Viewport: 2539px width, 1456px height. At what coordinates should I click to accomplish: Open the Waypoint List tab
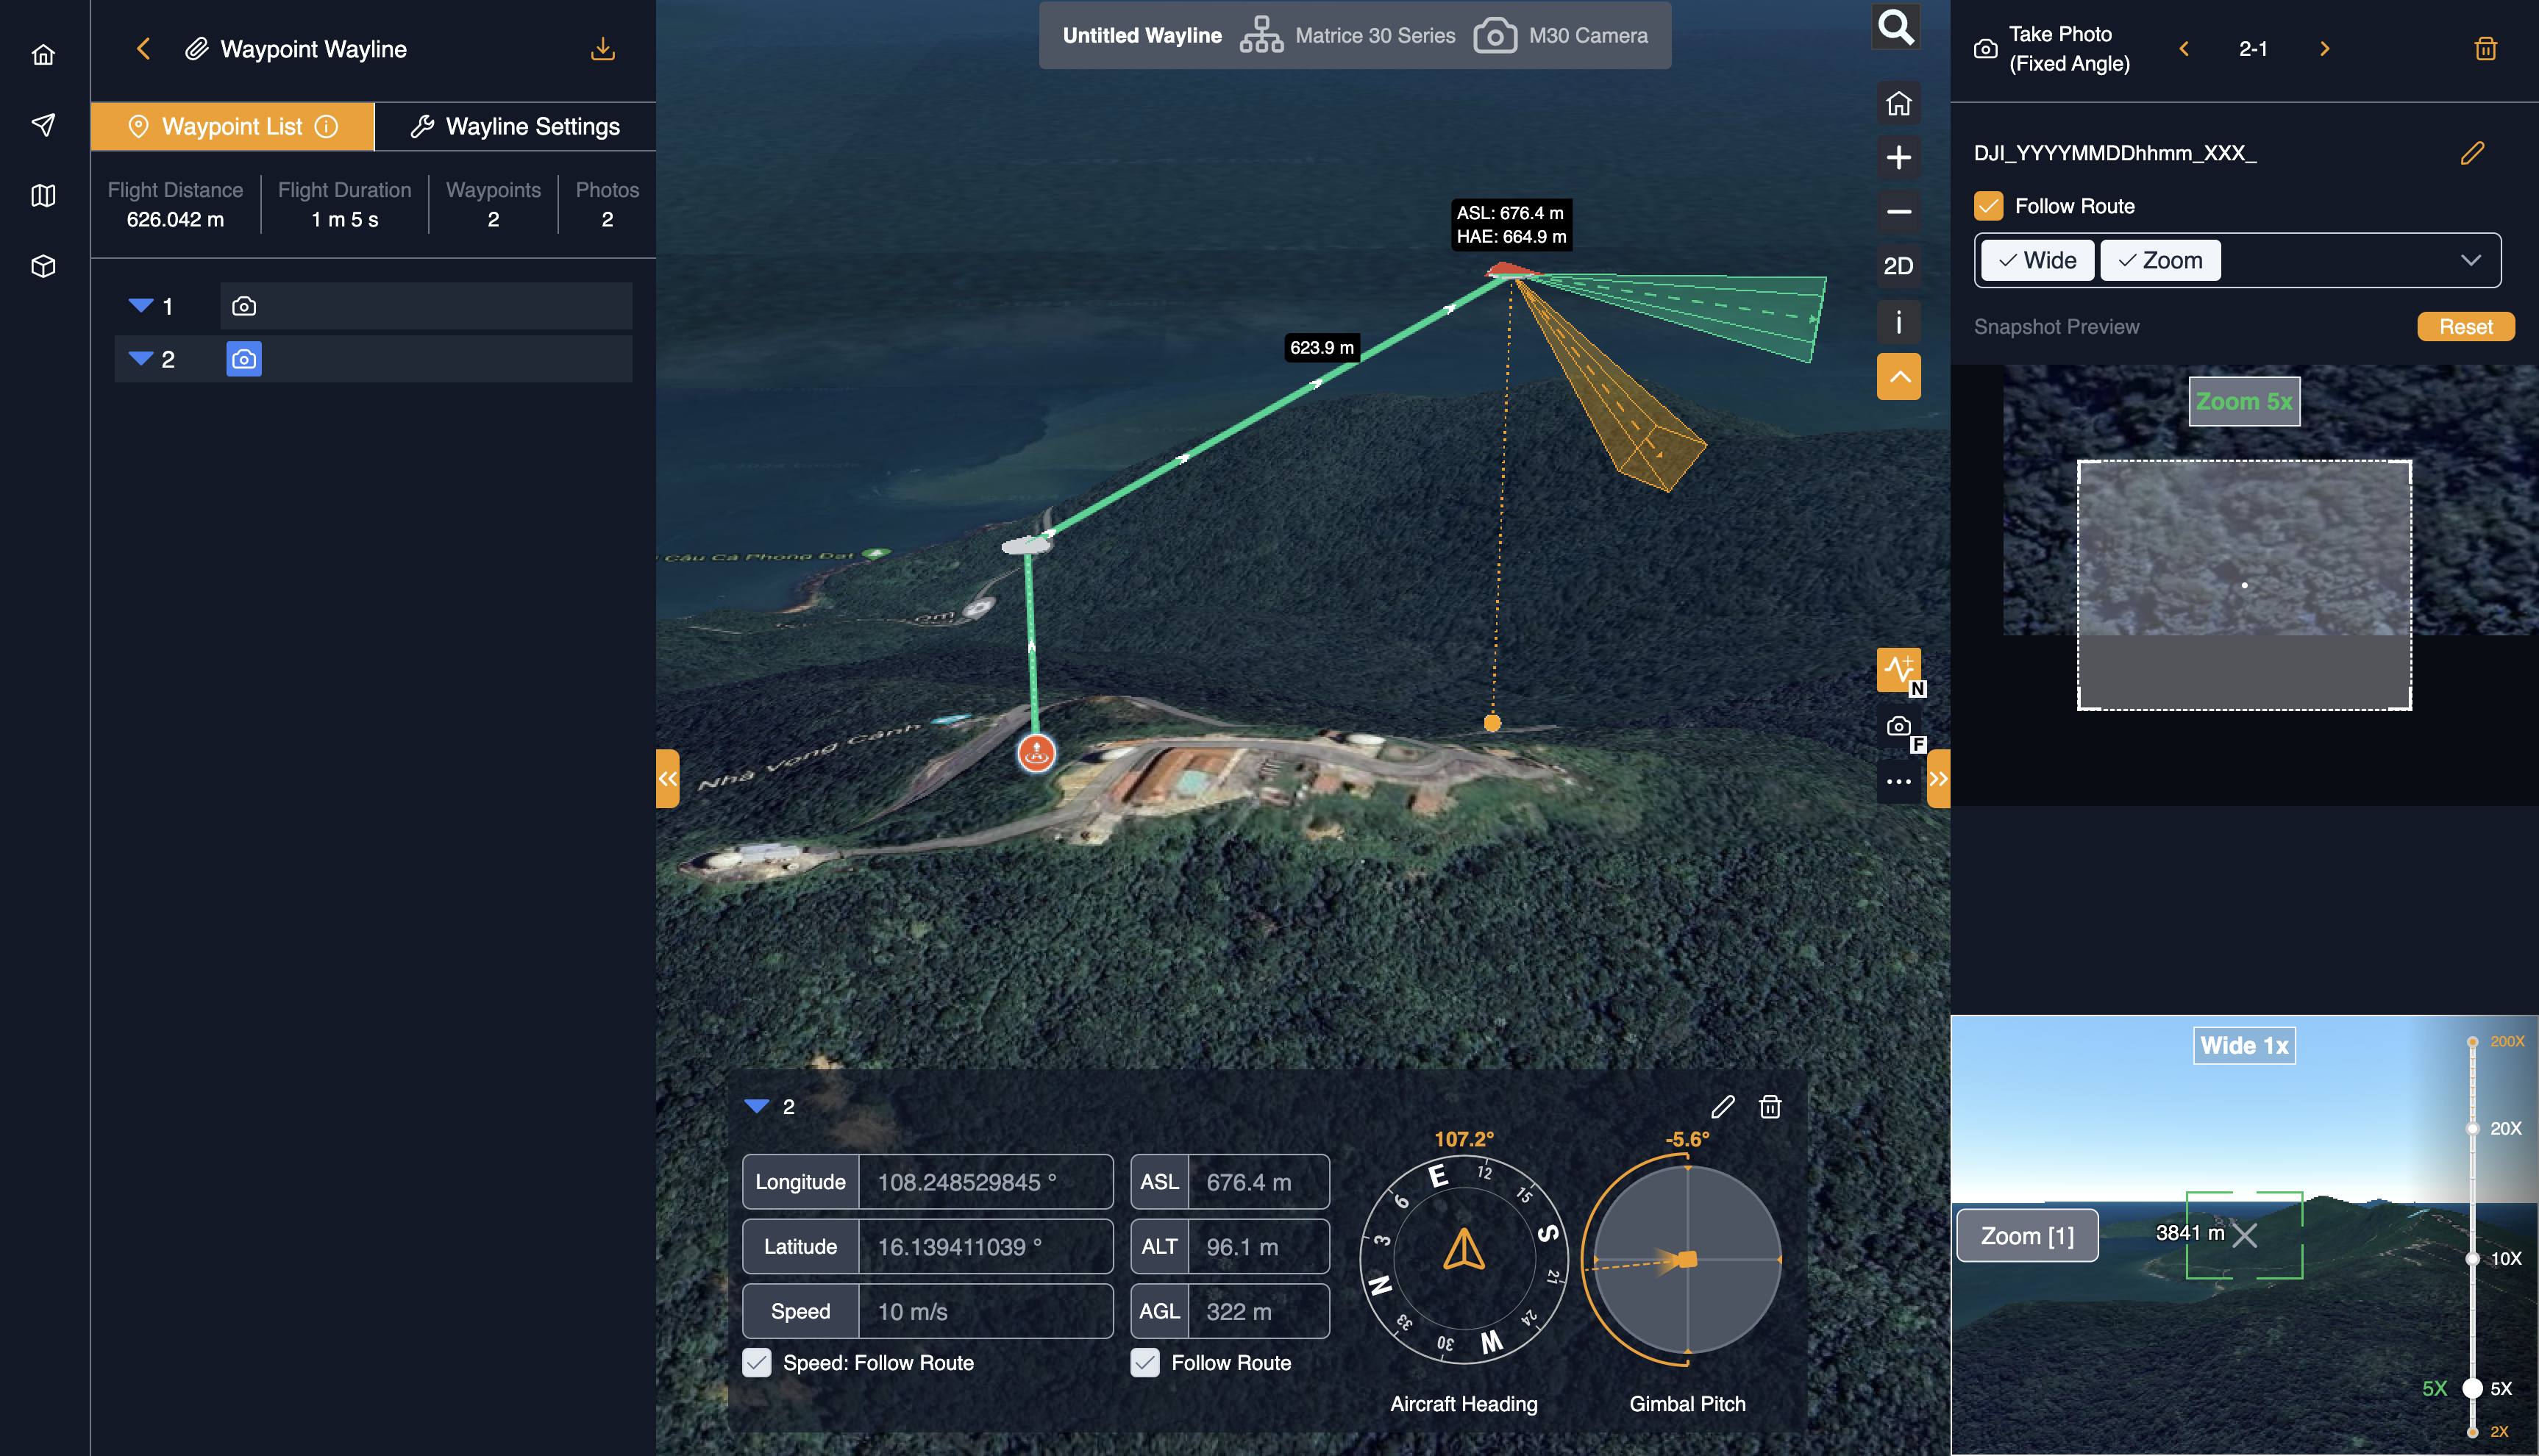click(x=232, y=127)
